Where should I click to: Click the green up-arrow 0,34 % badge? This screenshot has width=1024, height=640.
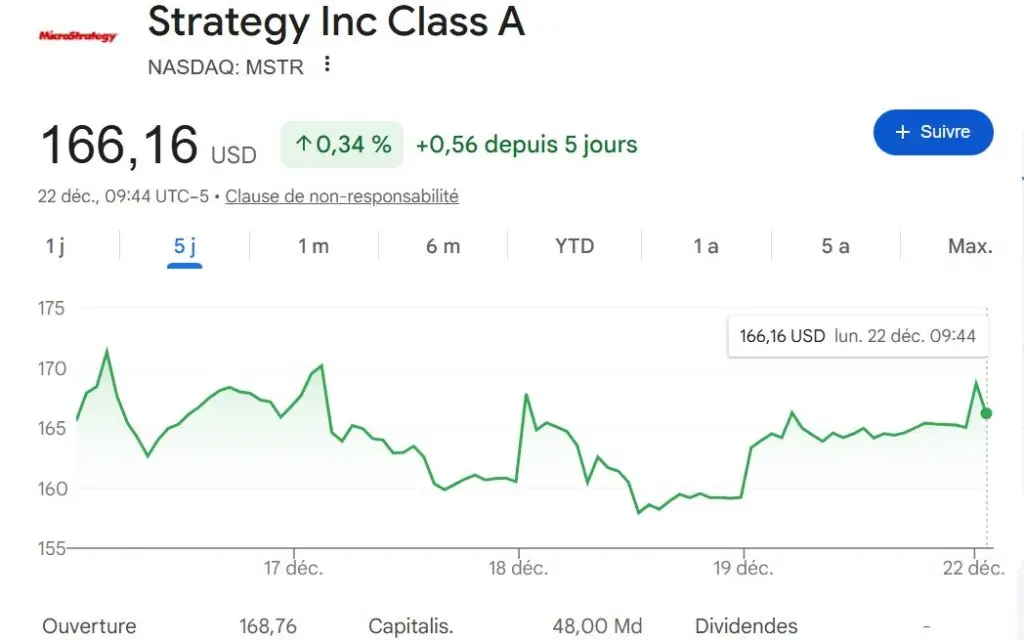(342, 145)
